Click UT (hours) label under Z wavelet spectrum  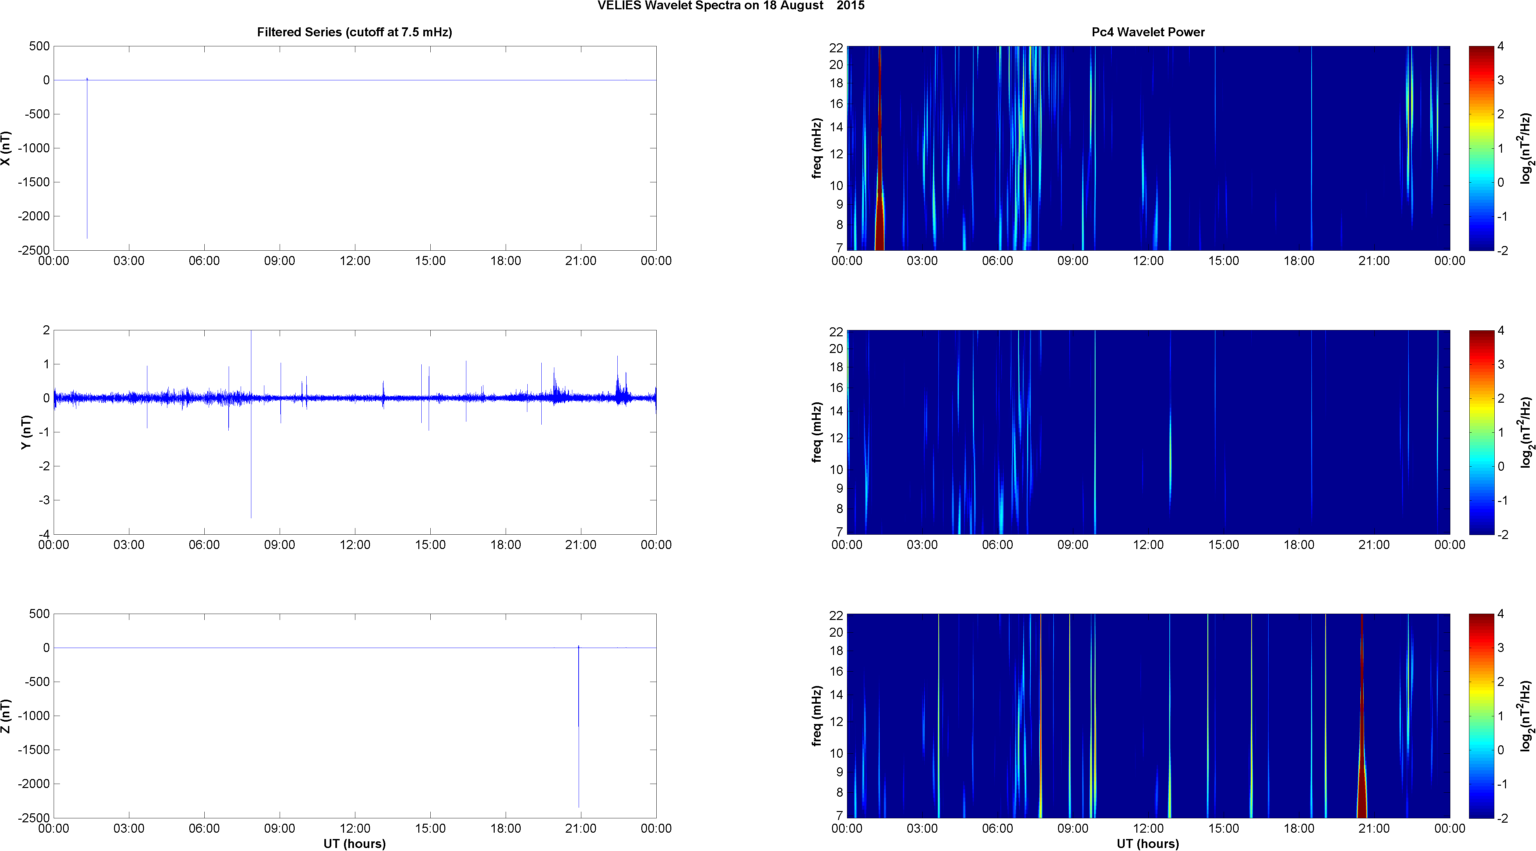pos(1147,843)
